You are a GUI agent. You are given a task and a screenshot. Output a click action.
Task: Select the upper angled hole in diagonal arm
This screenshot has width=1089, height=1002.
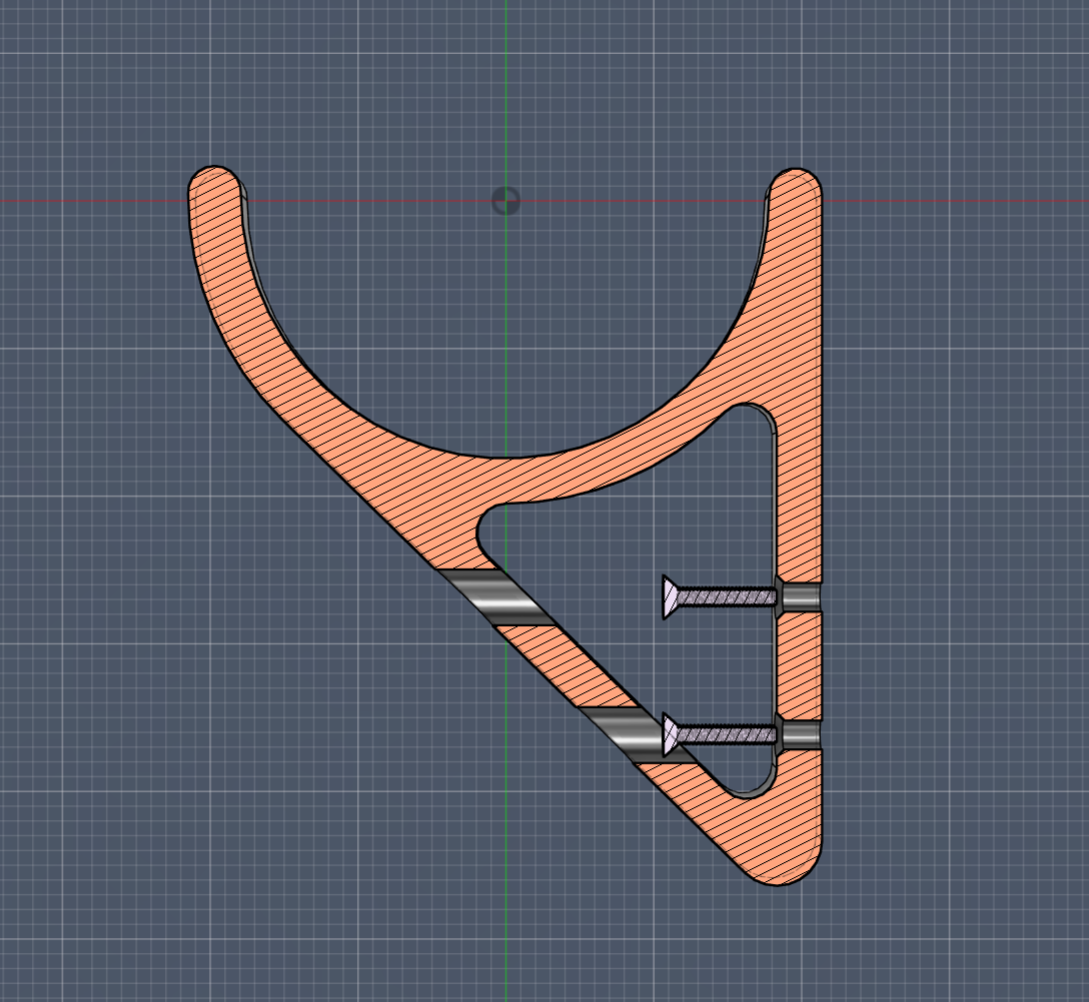(x=498, y=597)
